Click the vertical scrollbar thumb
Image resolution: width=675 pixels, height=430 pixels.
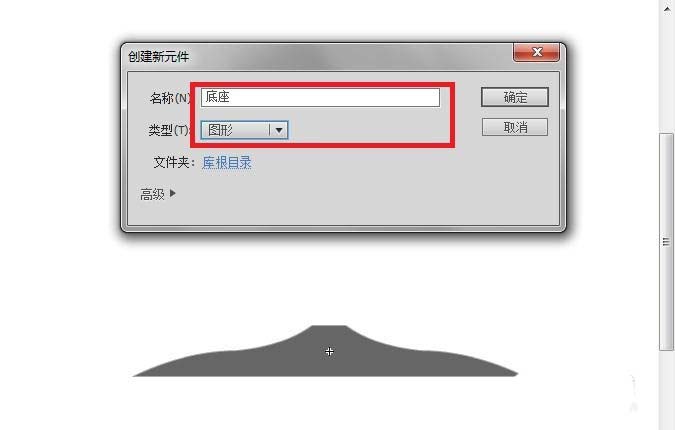click(x=666, y=242)
